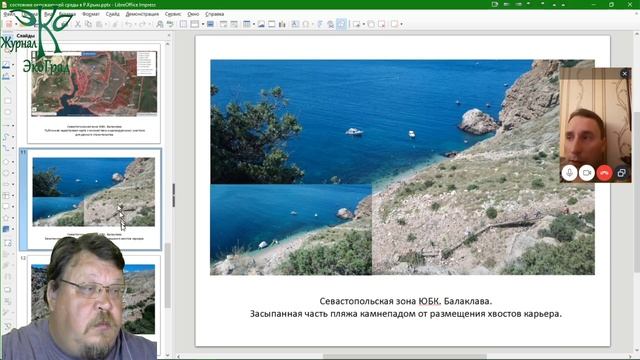Pick line color in drawing toolbar
This screenshot has width=640, height=360.
(6, 65)
